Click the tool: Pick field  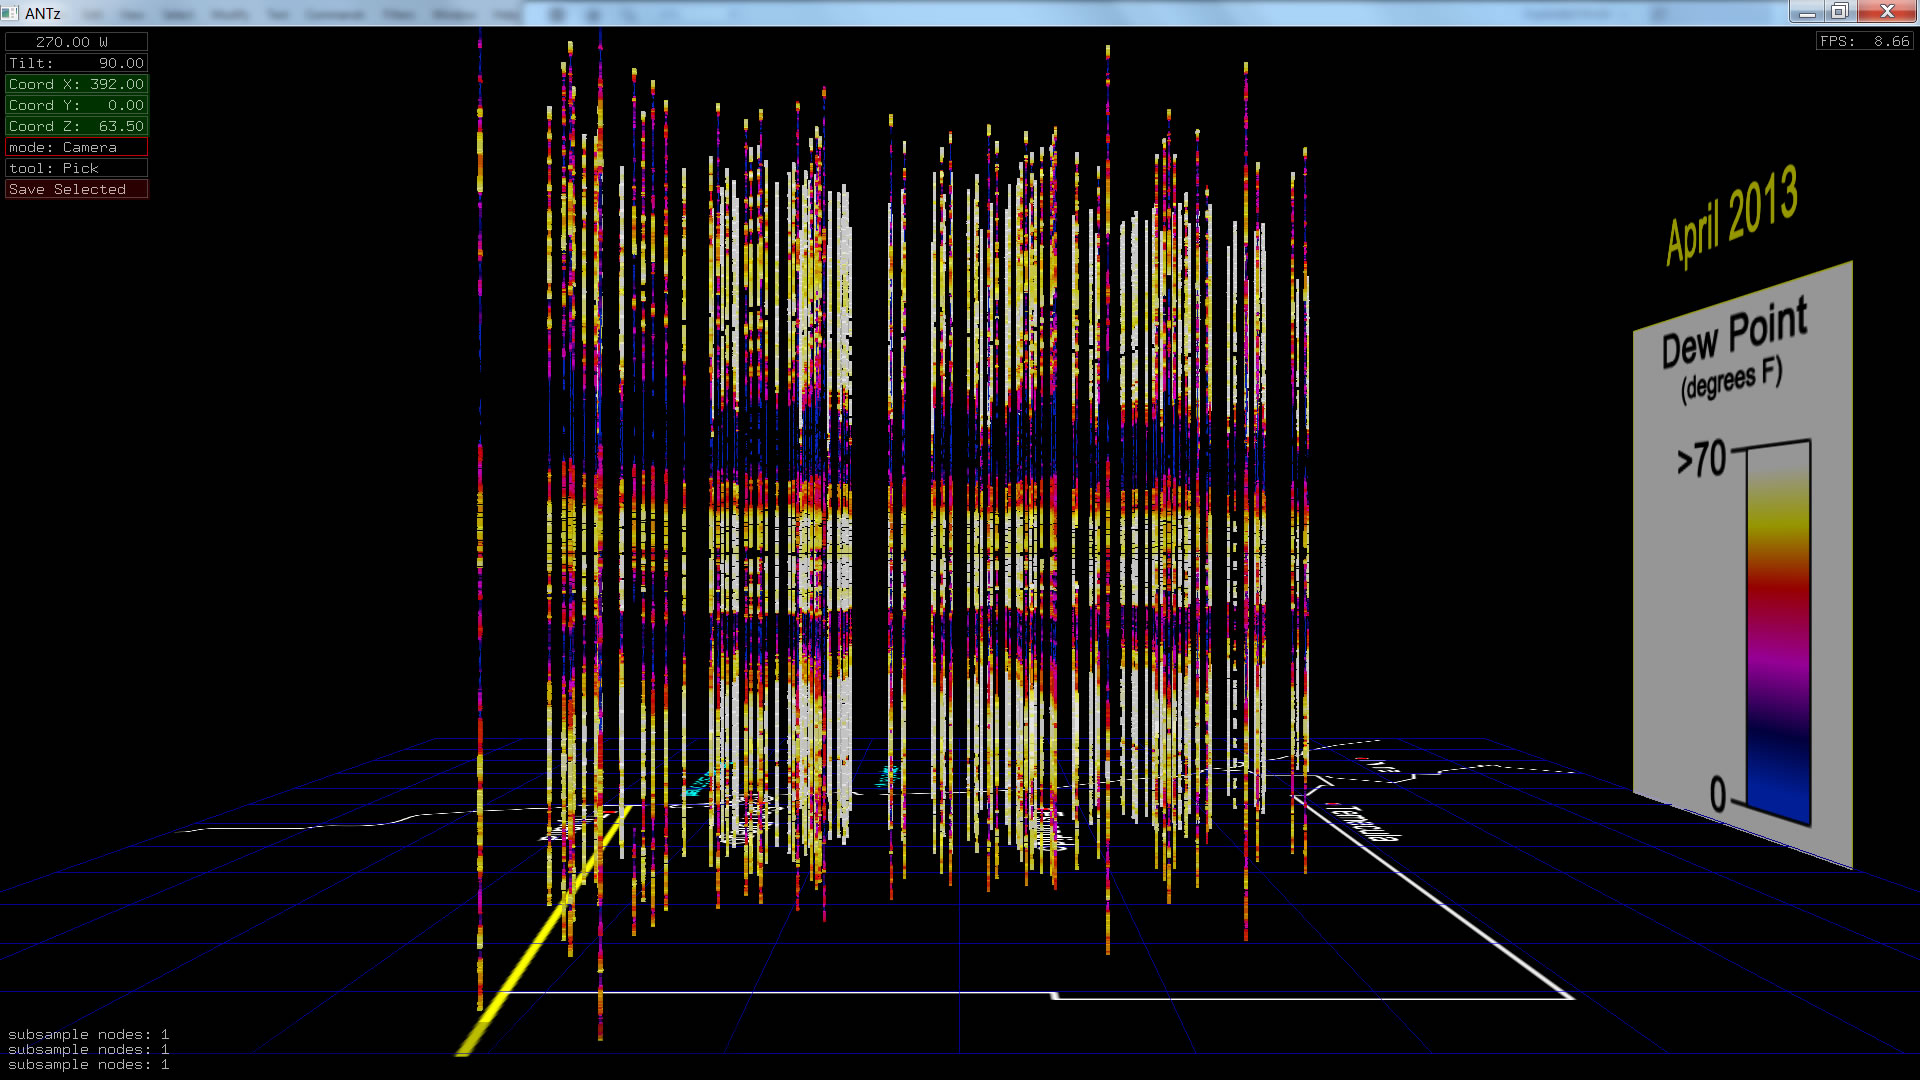click(x=76, y=168)
